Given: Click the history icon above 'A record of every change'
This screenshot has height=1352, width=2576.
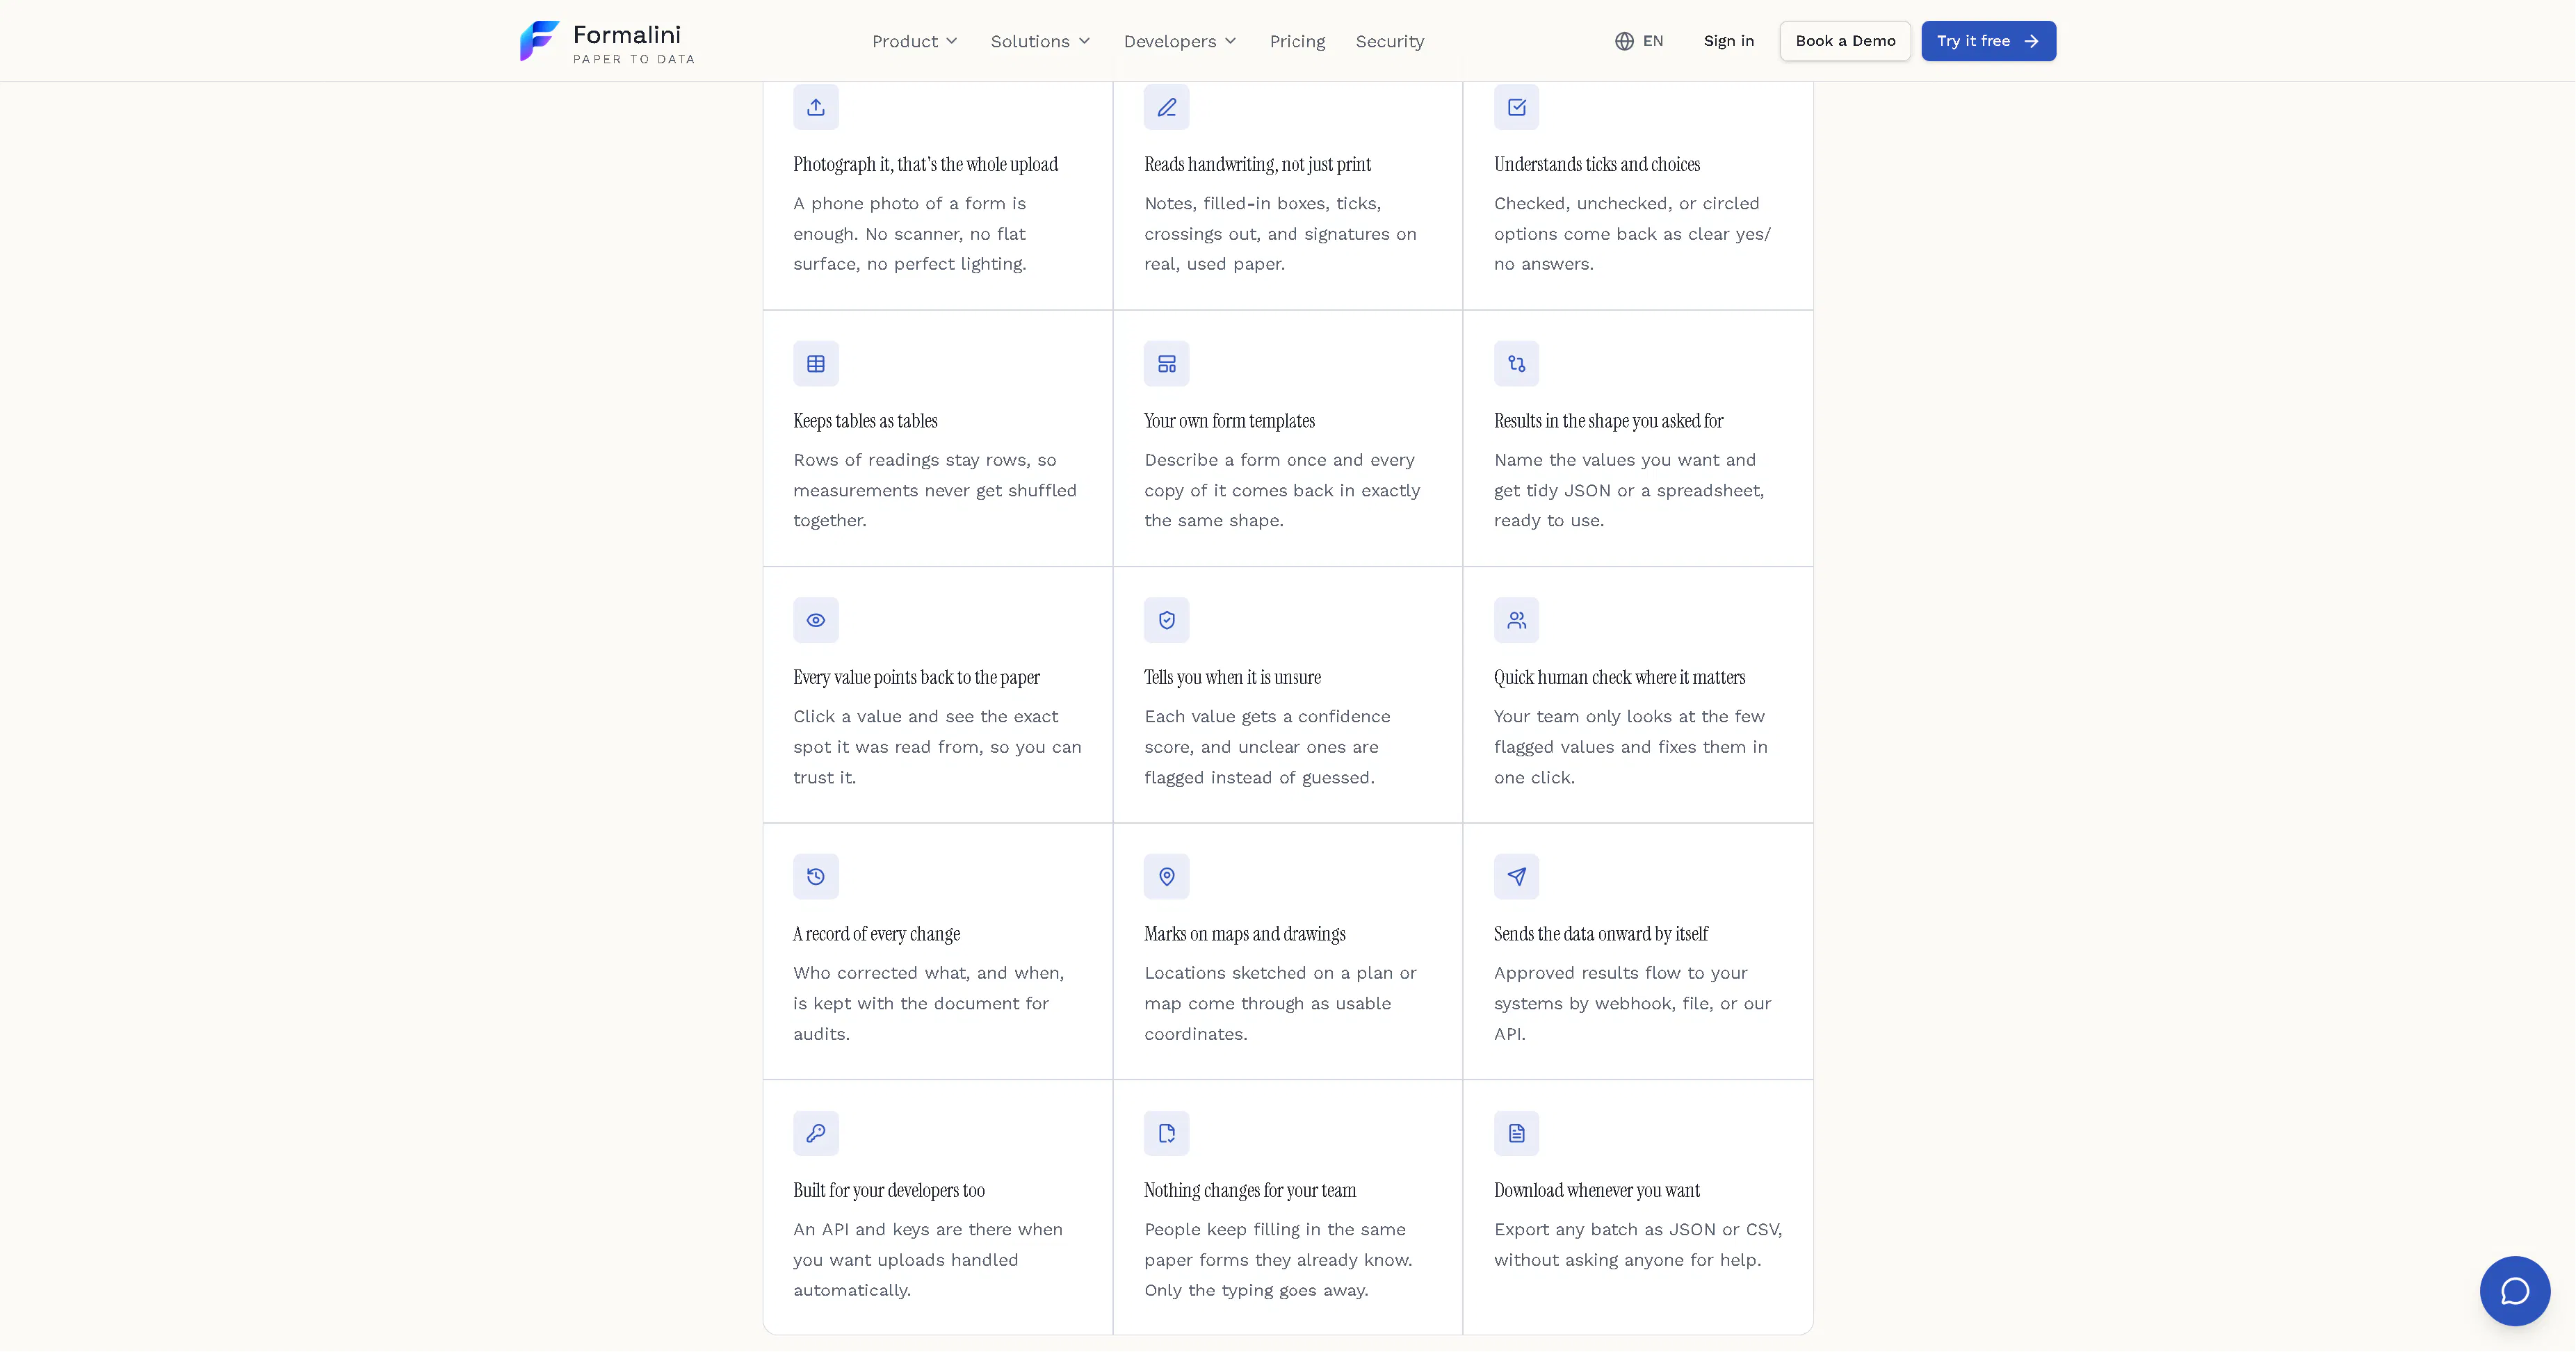Looking at the screenshot, I should click(x=816, y=877).
